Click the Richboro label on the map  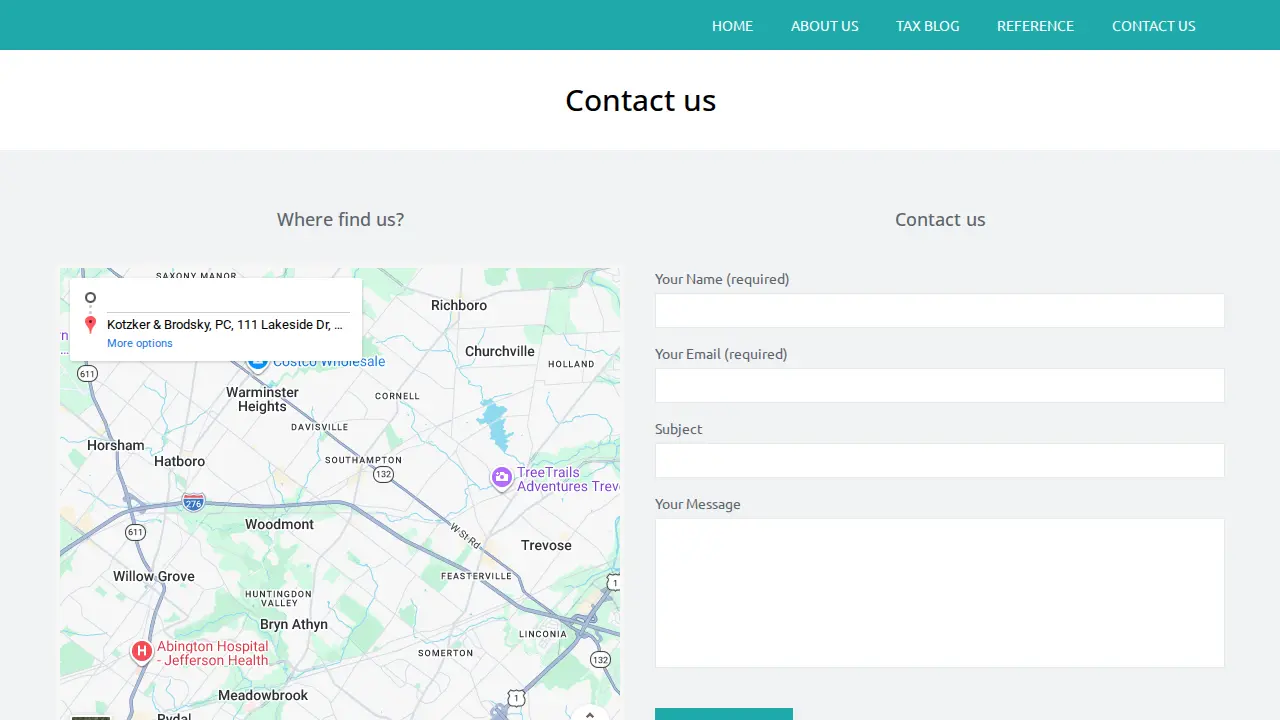pyautogui.click(x=459, y=305)
